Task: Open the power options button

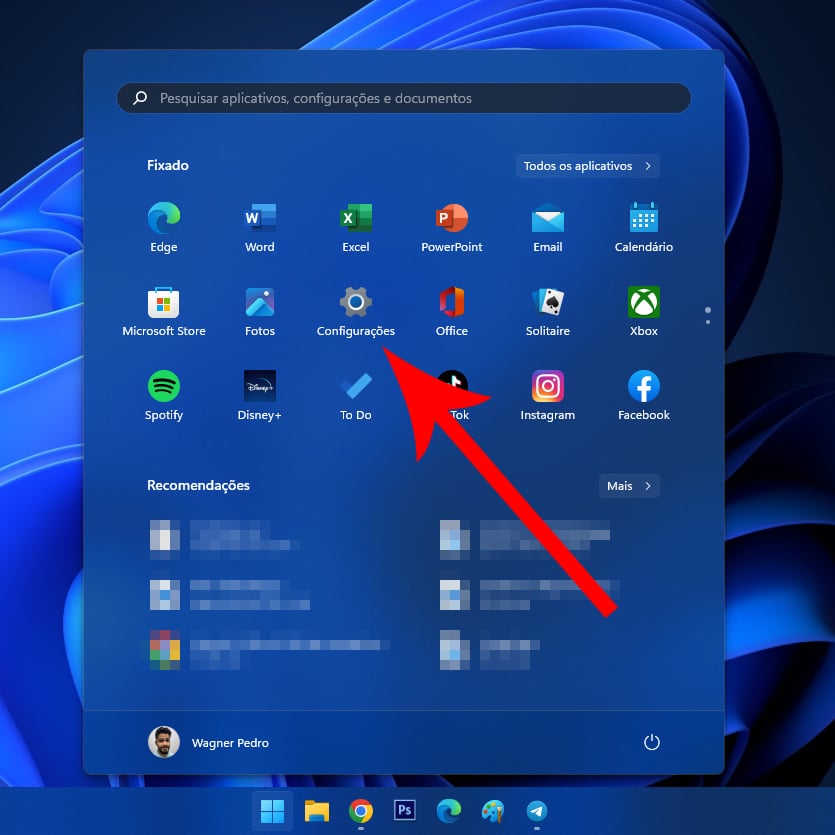Action: [651, 743]
